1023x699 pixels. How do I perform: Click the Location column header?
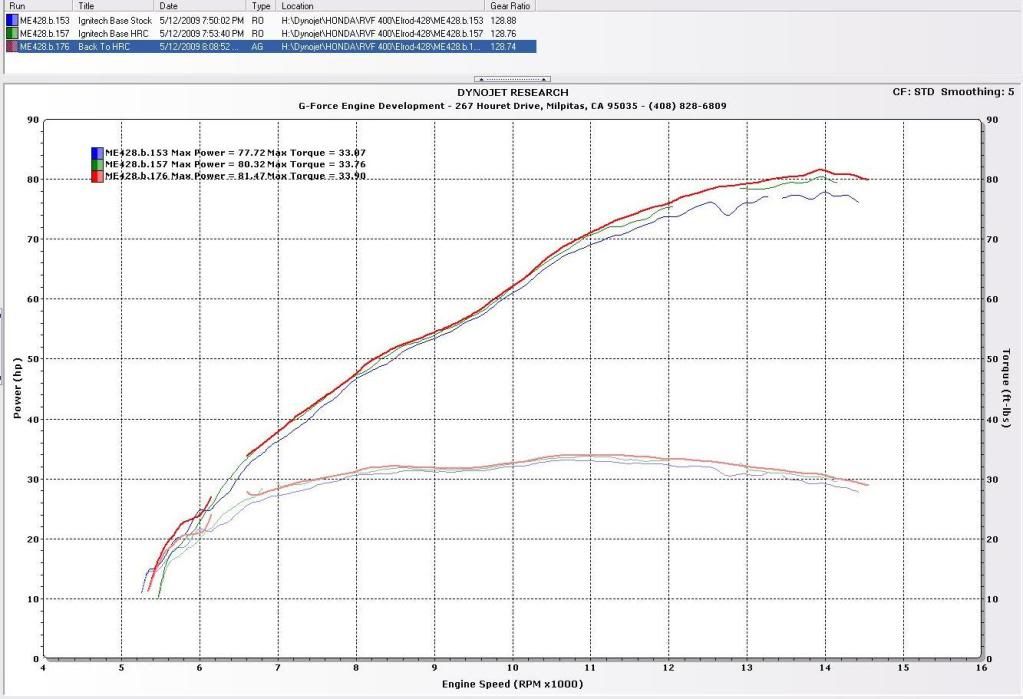point(381,6)
